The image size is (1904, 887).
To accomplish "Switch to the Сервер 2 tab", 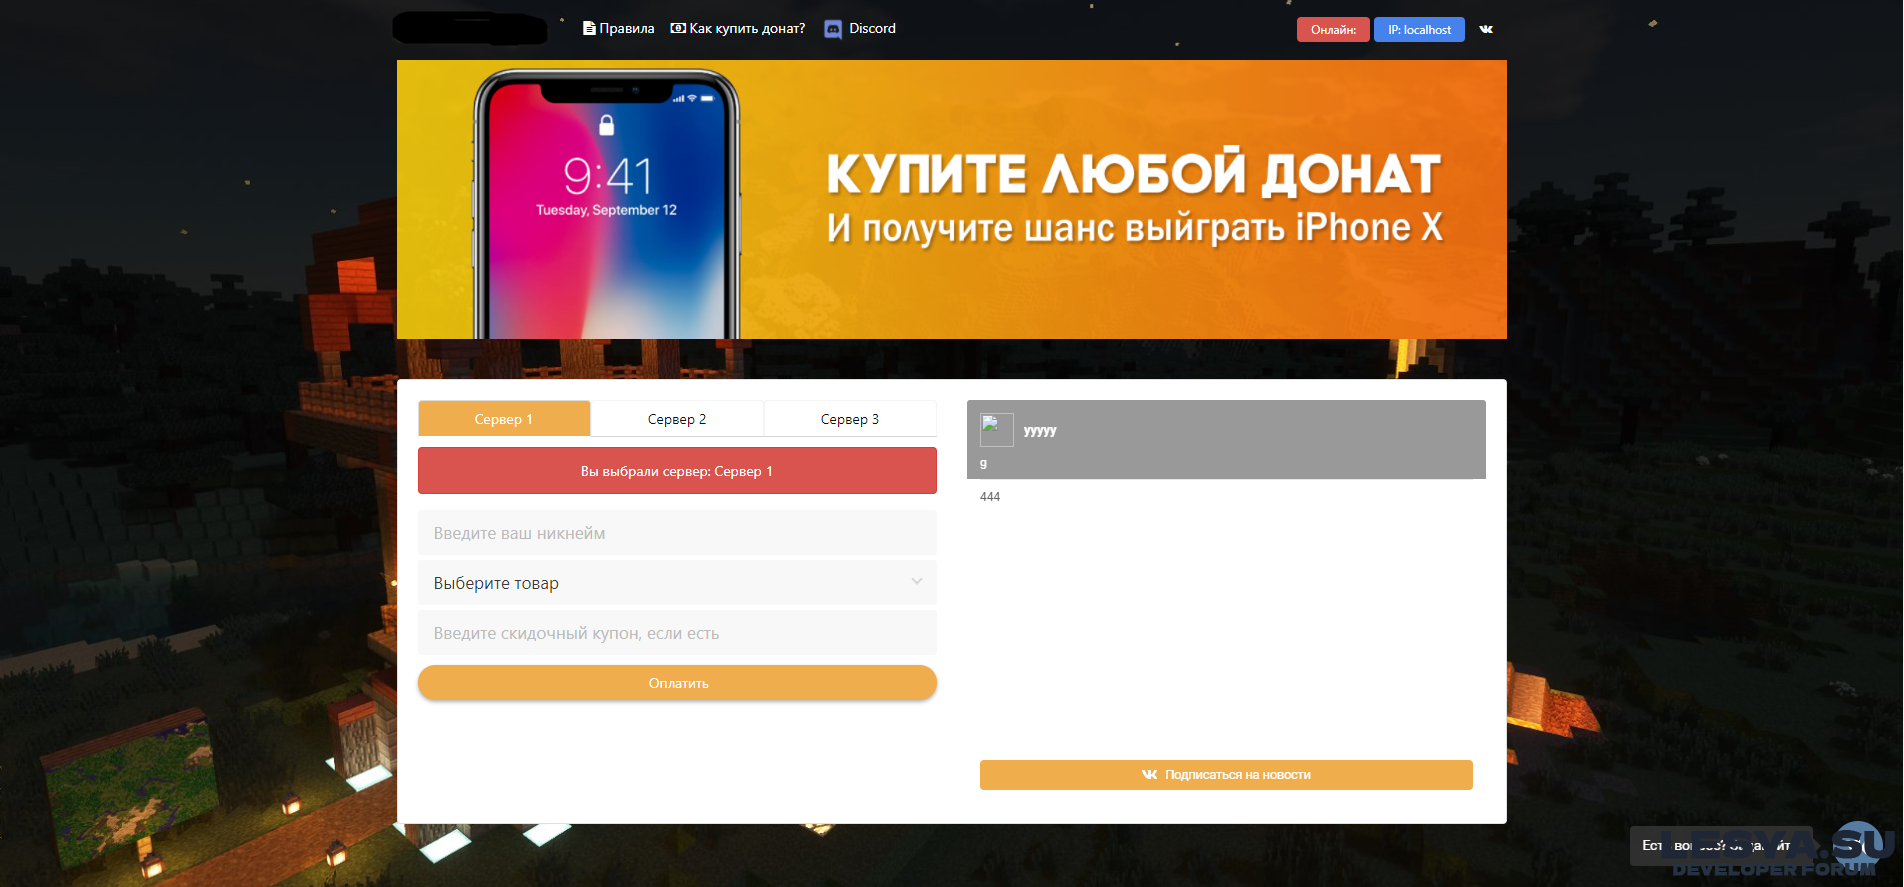I will [677, 419].
